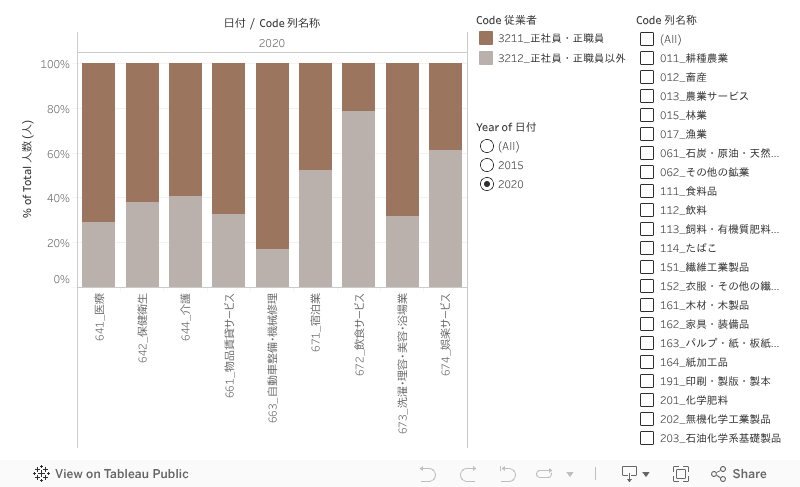
Task: Select the 2015 year radio button
Action: click(x=487, y=165)
